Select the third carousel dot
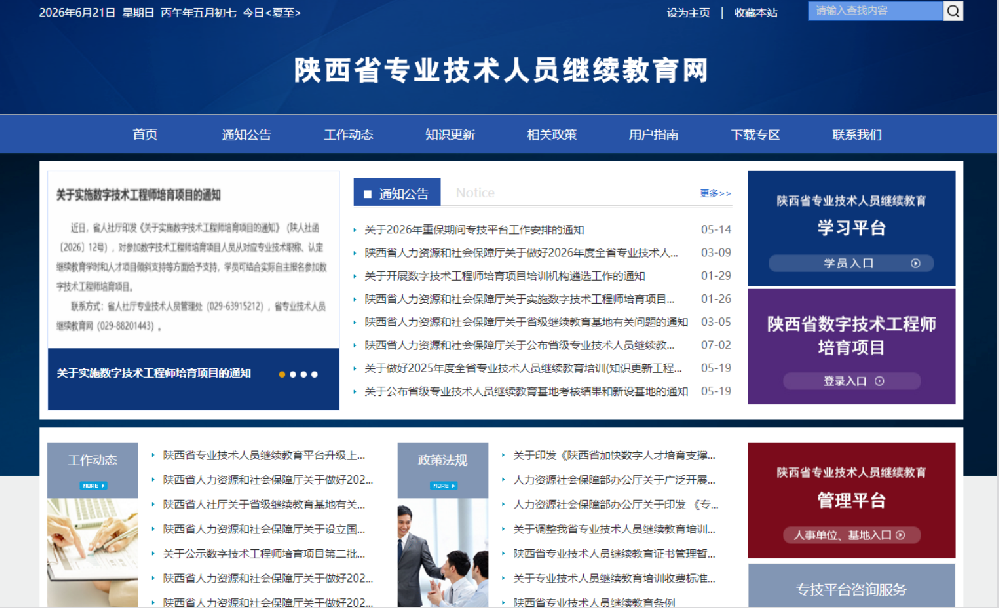 pyautogui.click(x=304, y=375)
